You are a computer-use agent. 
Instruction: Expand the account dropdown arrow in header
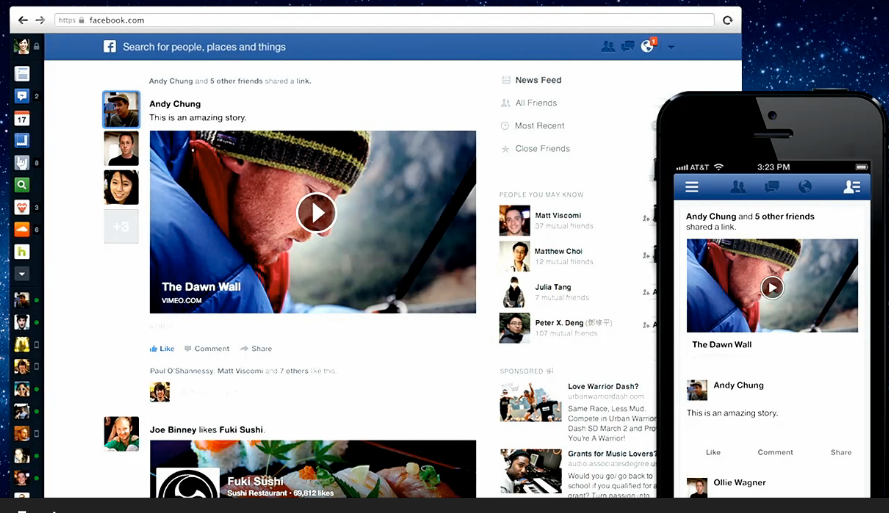point(671,47)
